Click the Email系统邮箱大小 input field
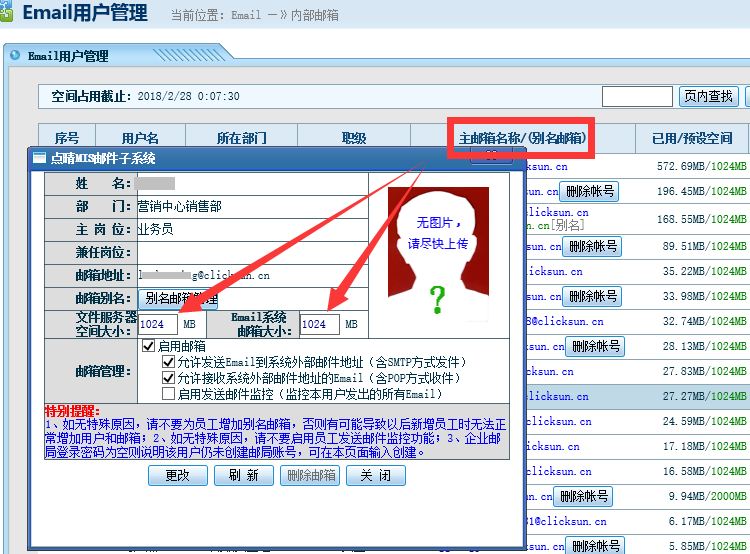The width and height of the screenshot is (750, 554). click(x=319, y=324)
